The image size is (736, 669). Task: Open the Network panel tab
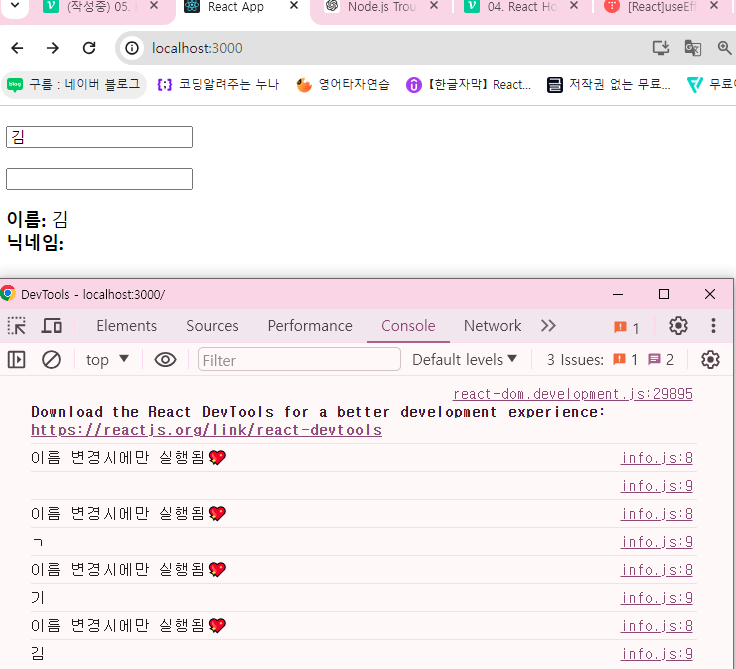click(492, 326)
